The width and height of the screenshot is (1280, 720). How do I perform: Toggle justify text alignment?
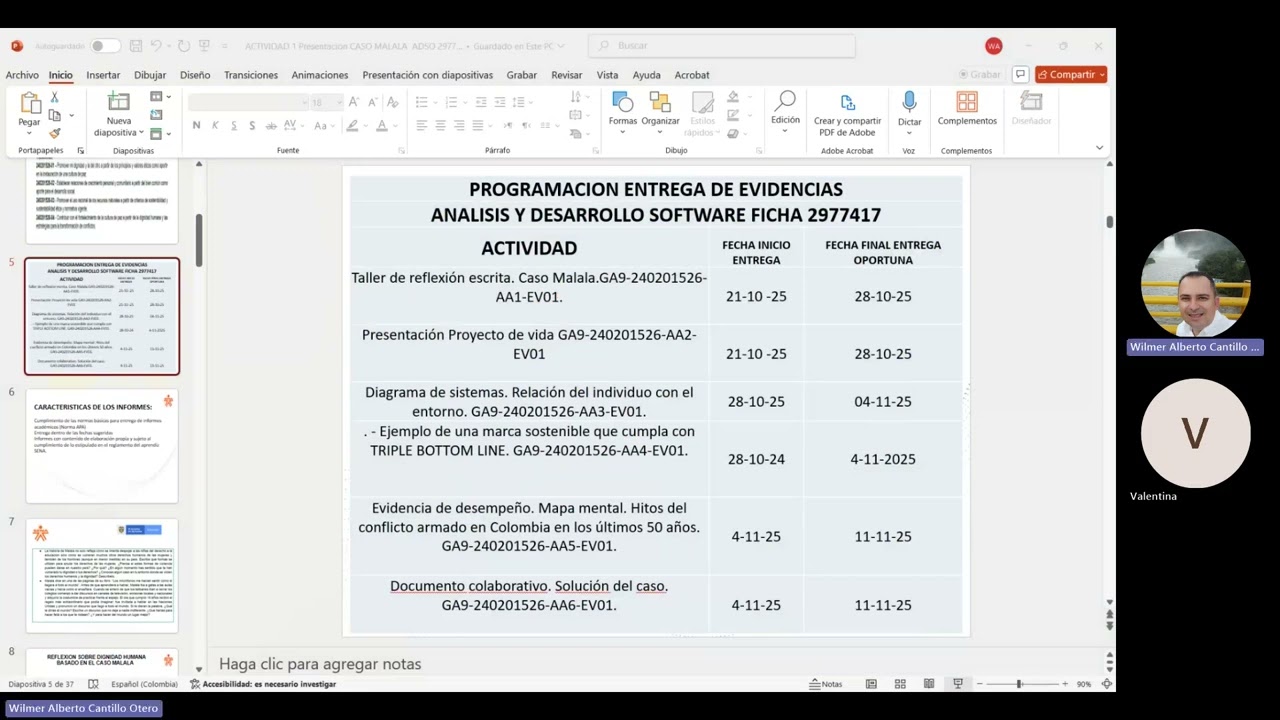(479, 125)
